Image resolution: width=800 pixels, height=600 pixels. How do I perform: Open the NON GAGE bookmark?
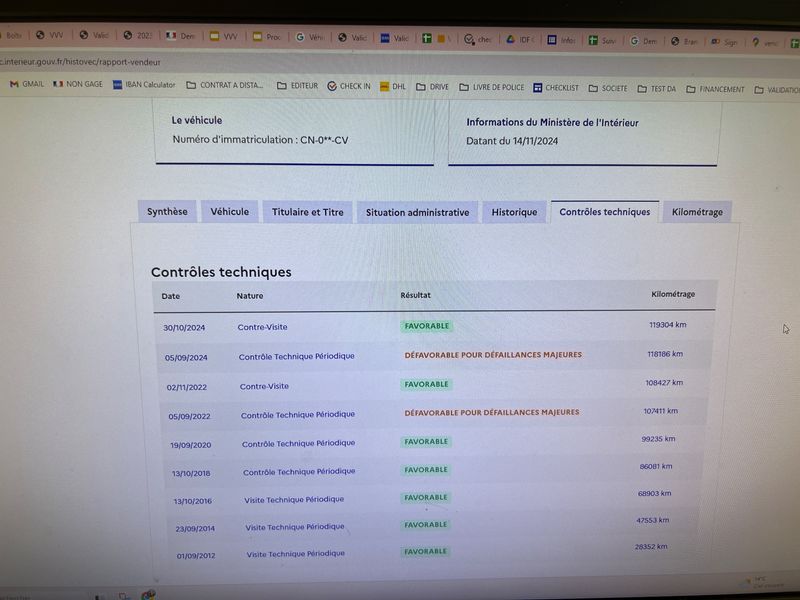pos(78,84)
